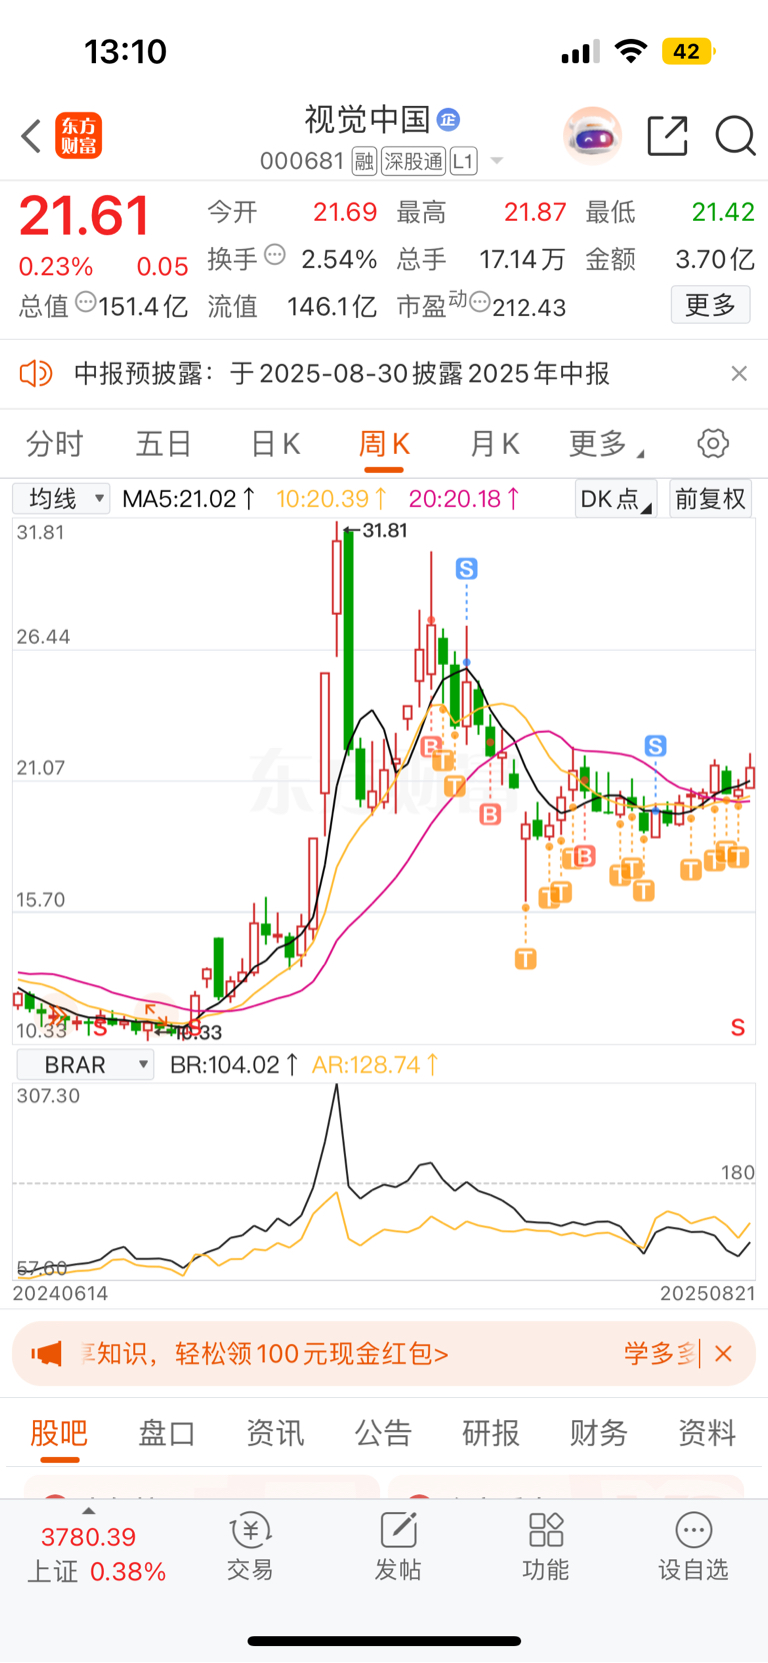Tap the top blue S sell marker

467,569
